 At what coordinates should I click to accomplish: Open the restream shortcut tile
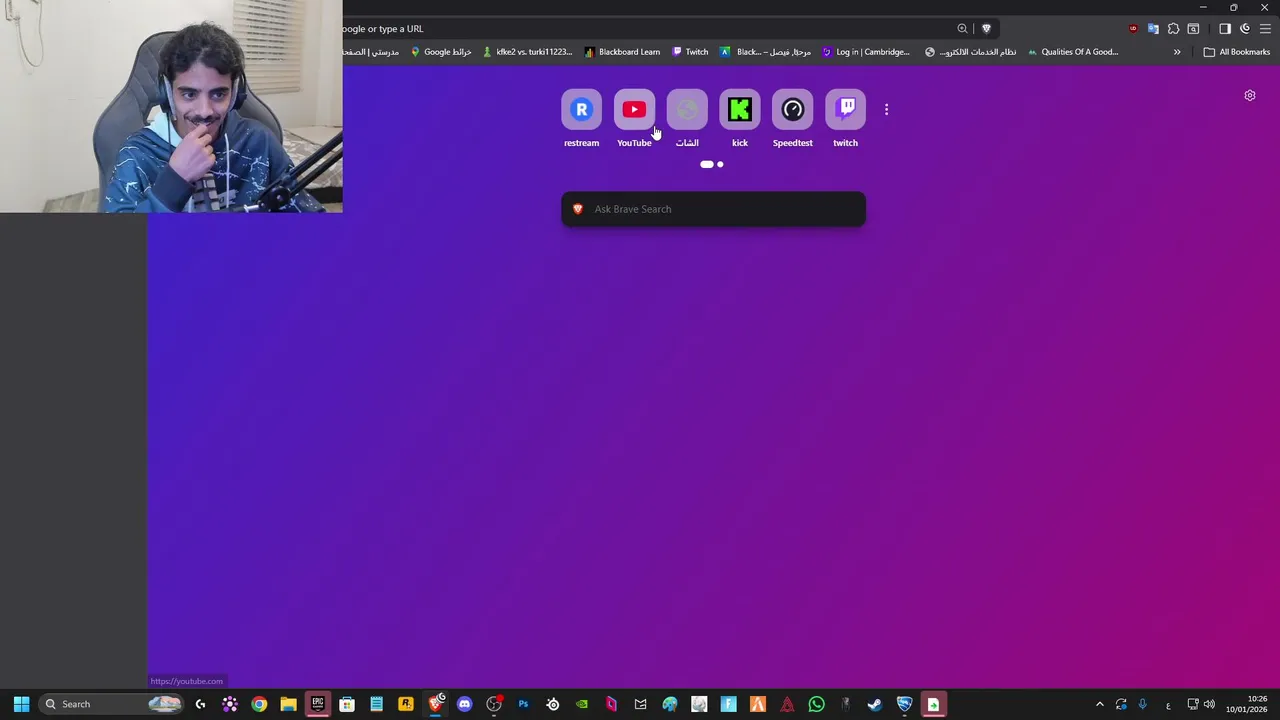pos(581,110)
